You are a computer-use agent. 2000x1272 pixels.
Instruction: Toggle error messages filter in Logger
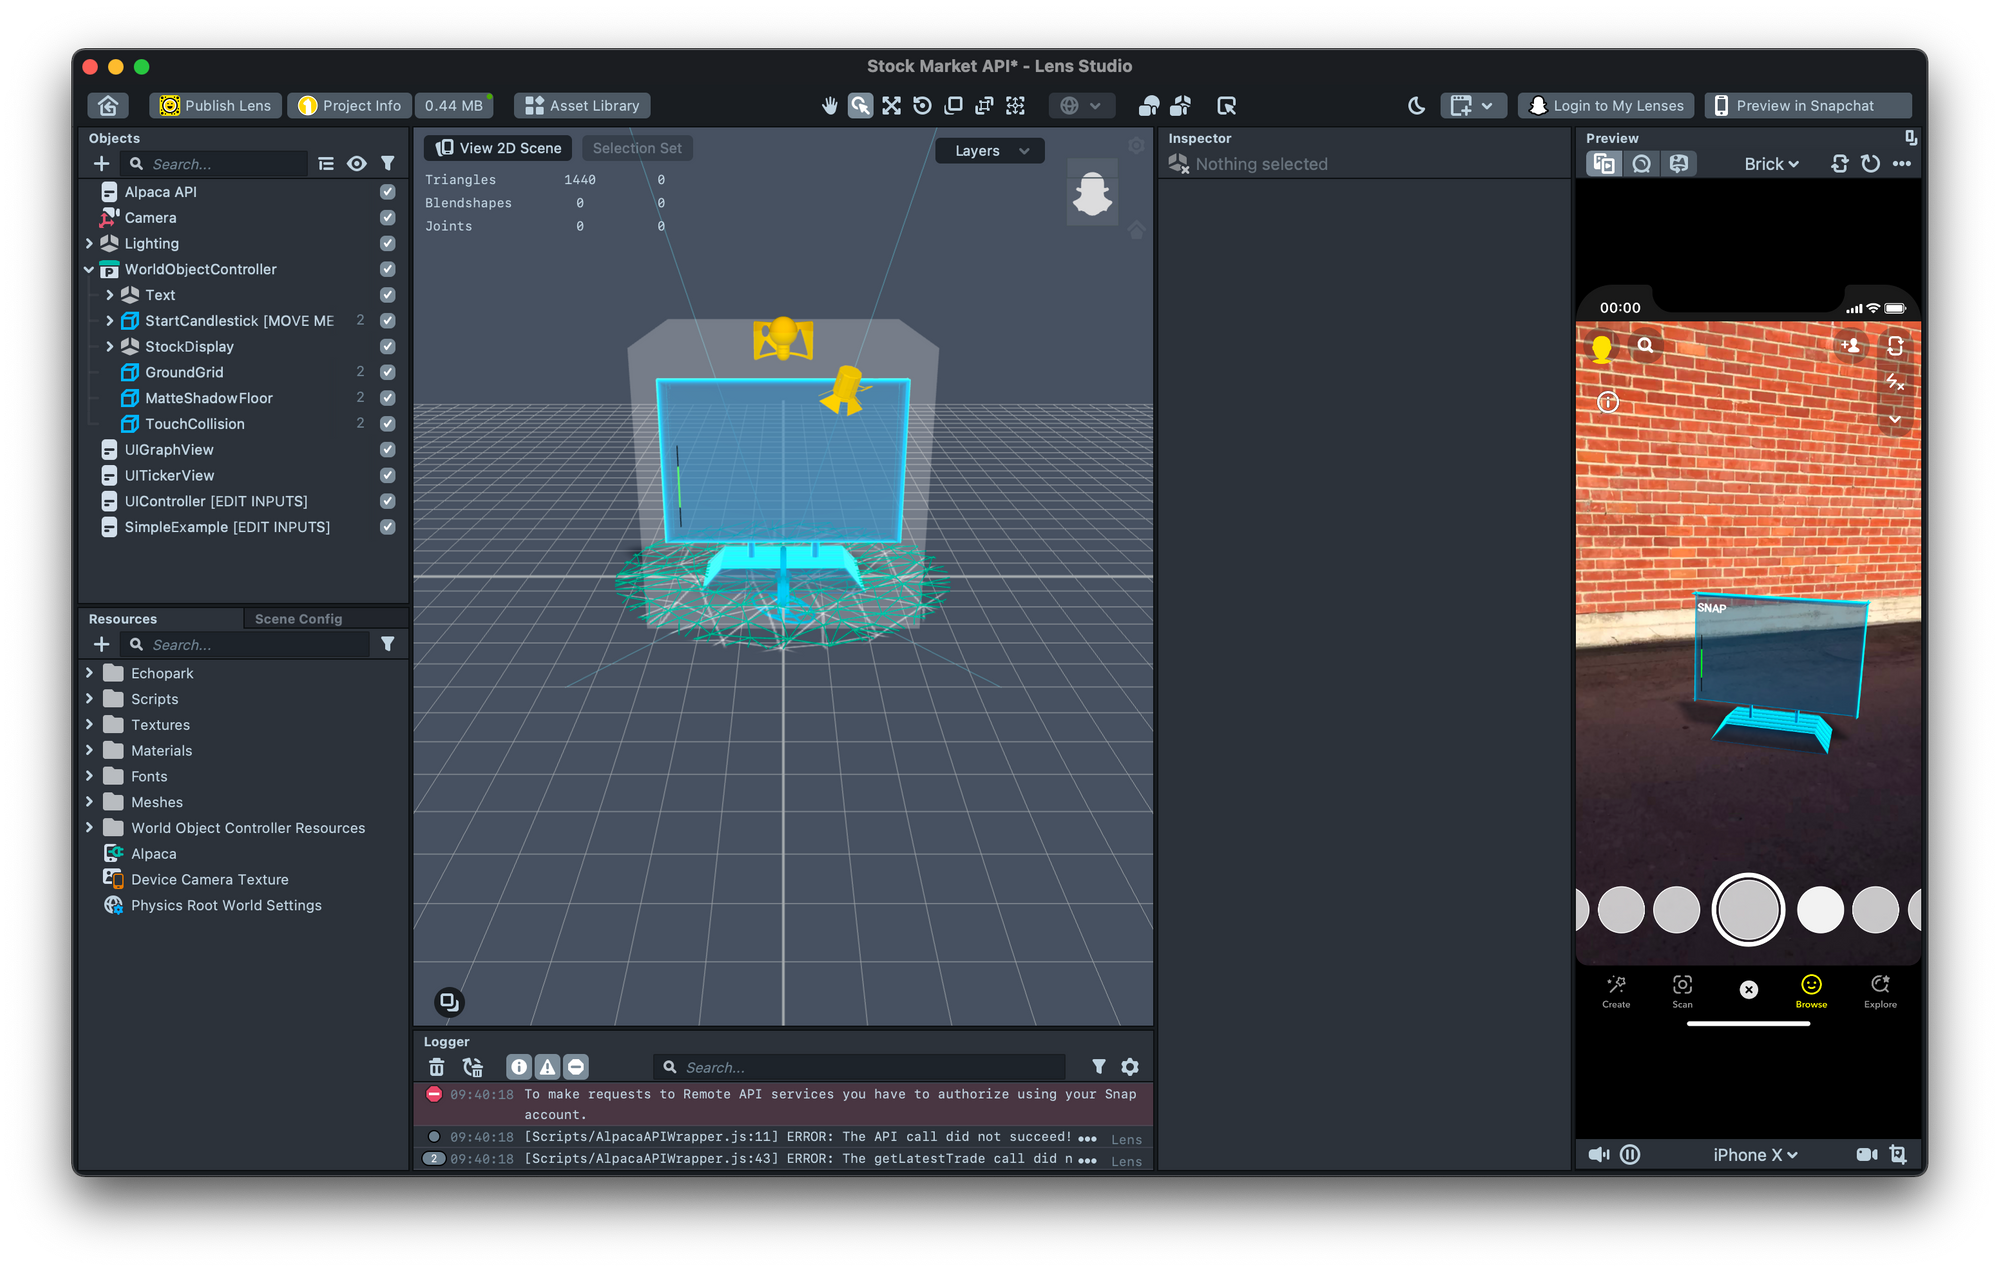click(576, 1067)
